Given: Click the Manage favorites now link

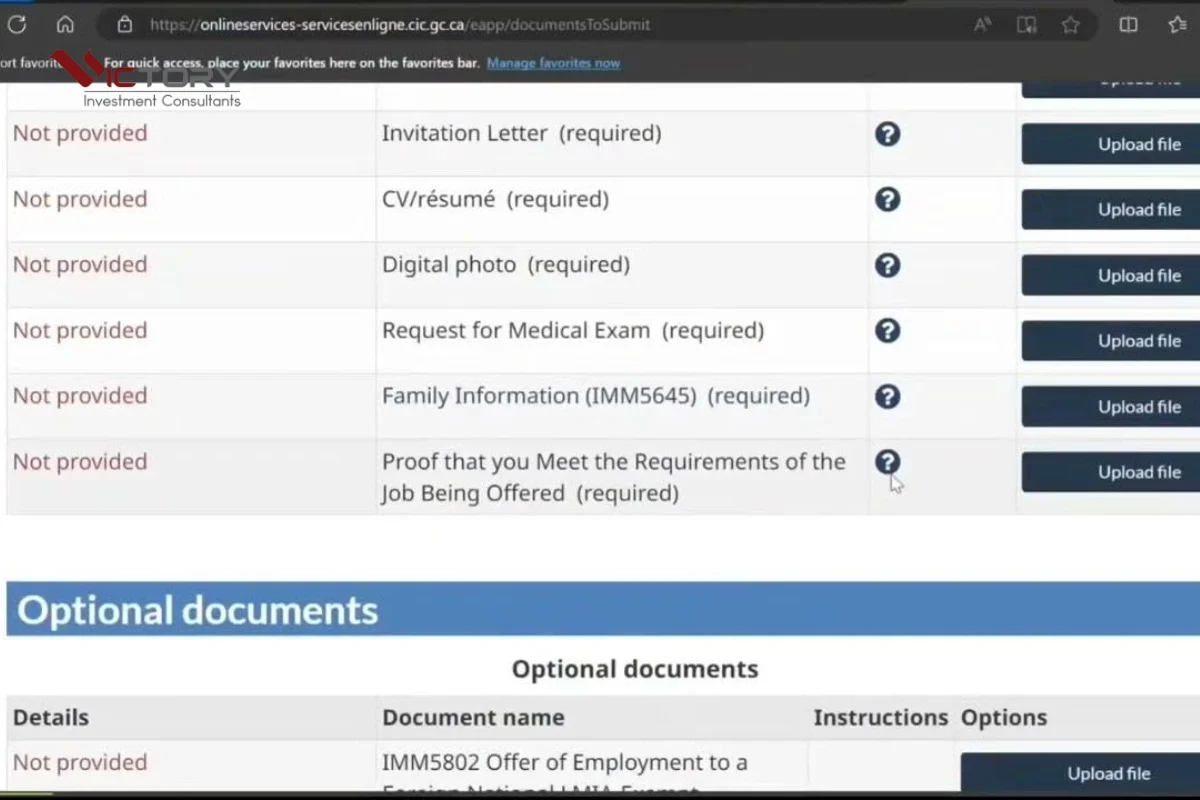Looking at the screenshot, I should click(x=553, y=63).
